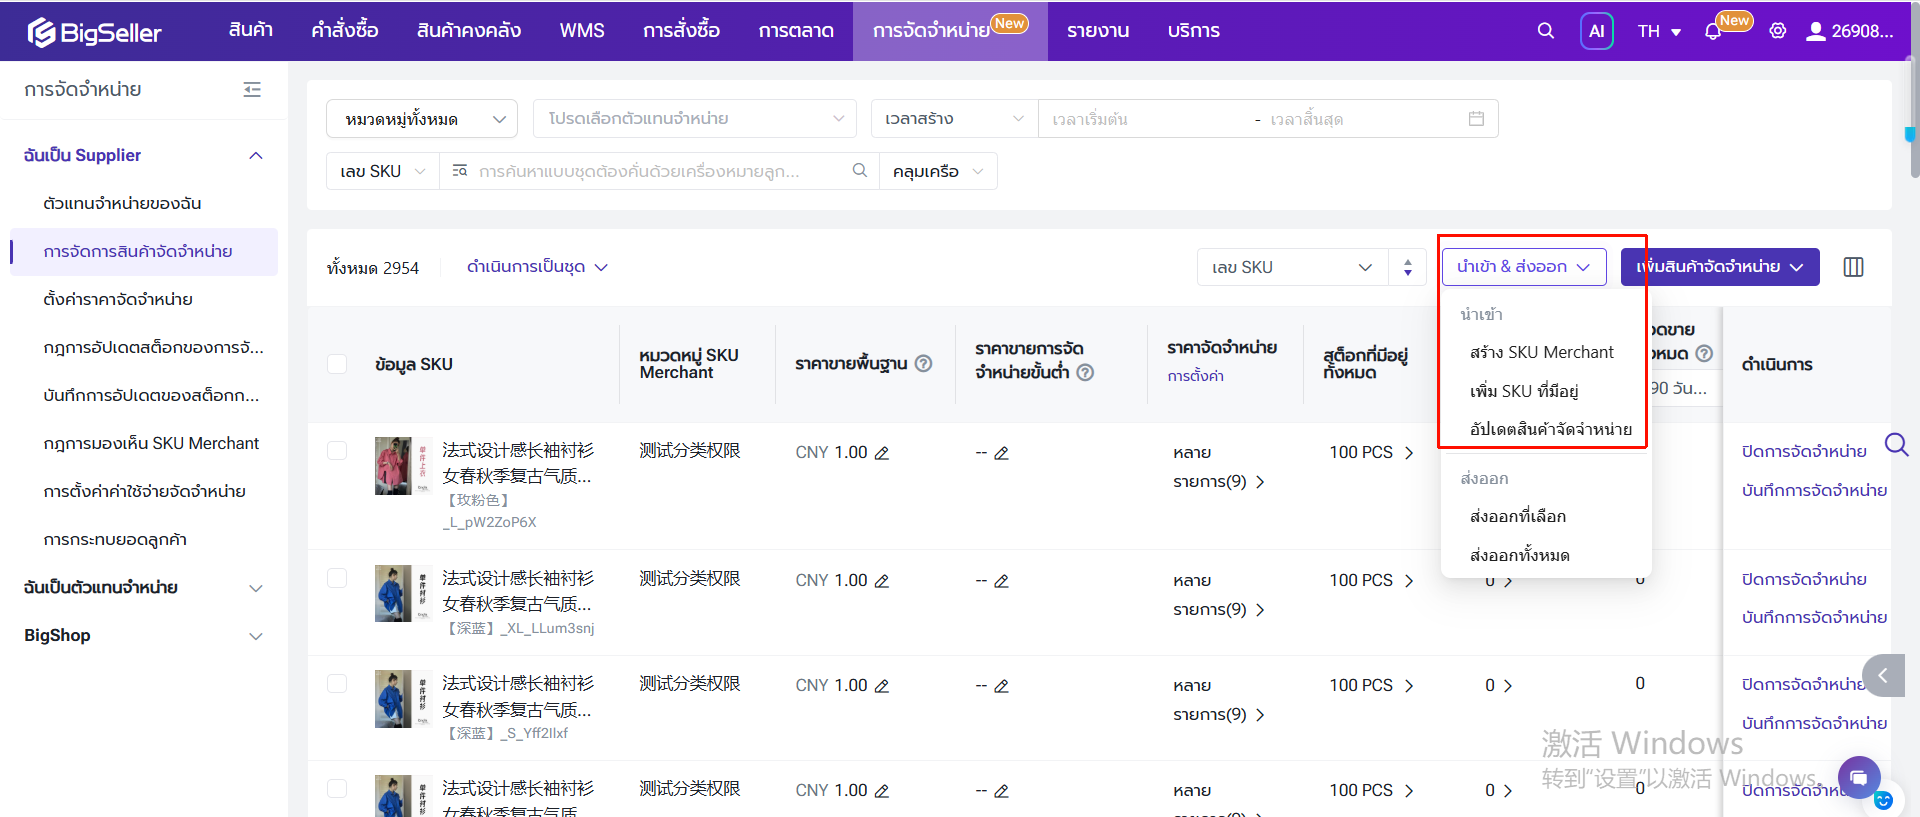Select สร้าง SKU Merchant from import menu
This screenshot has width=1920, height=817.
[1541, 352]
